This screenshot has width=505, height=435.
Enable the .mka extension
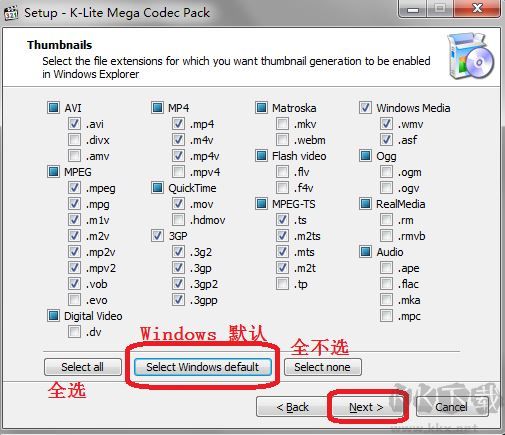[386, 300]
